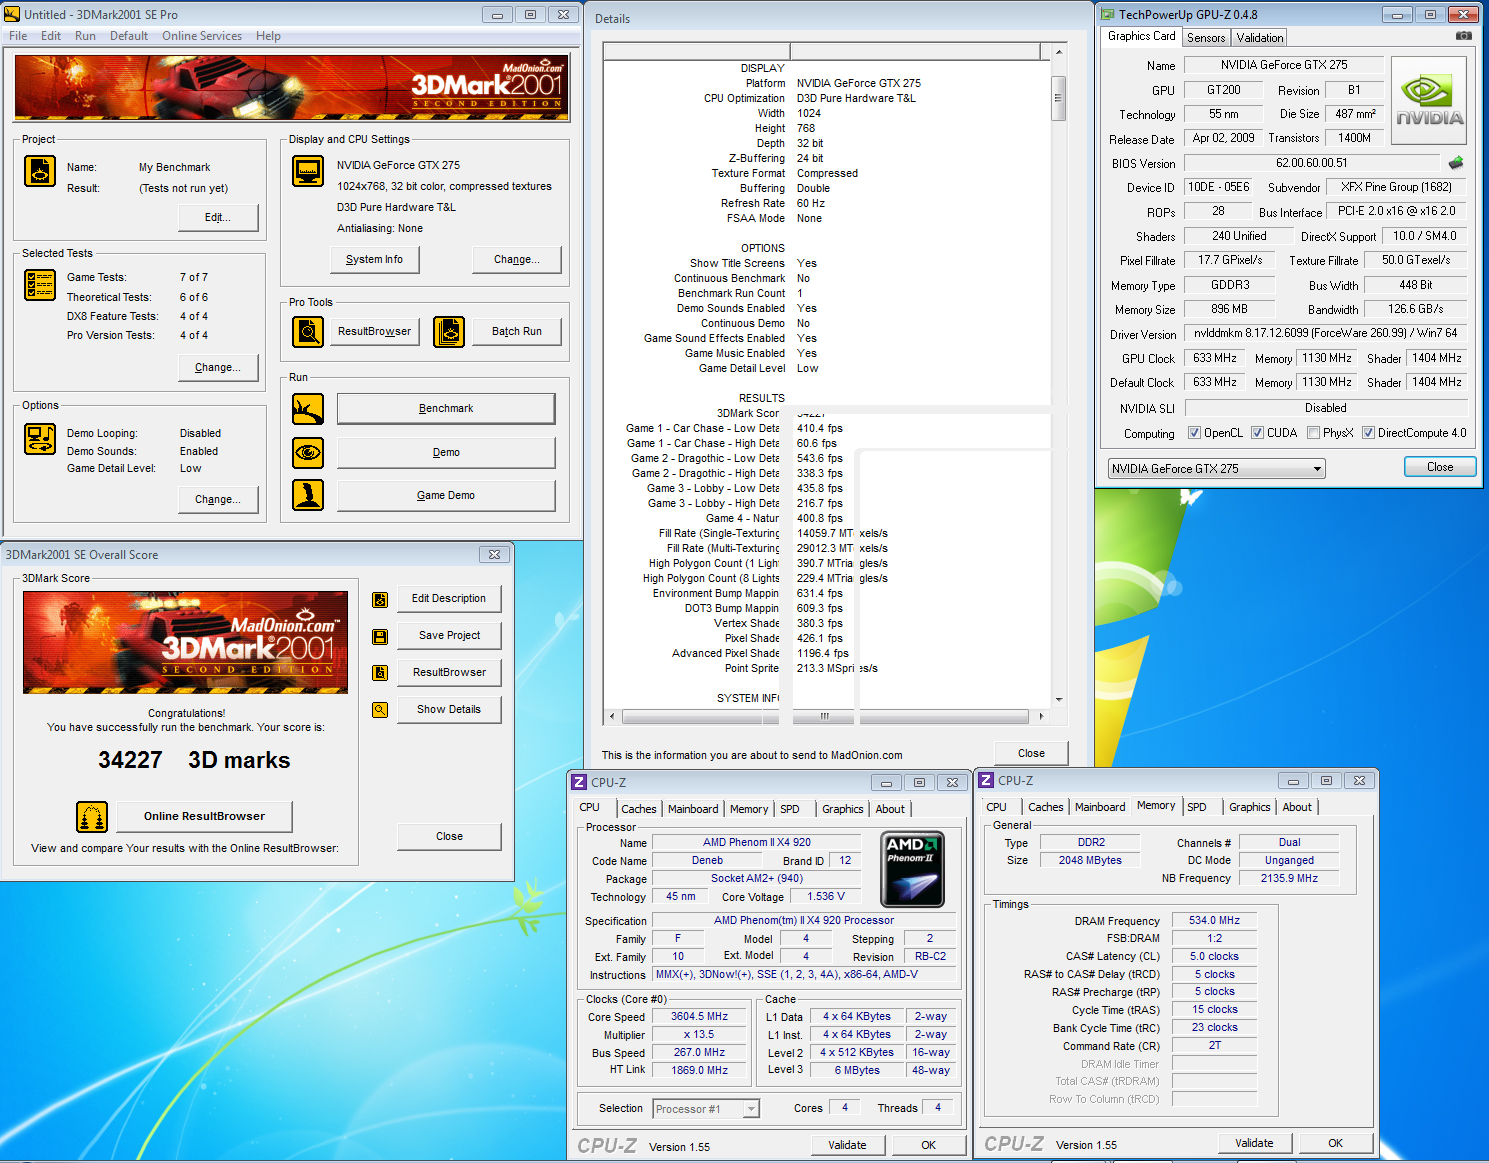Toggle the PhysX checkbox in GPU-Z
The height and width of the screenshot is (1163, 1489).
[x=1313, y=433]
